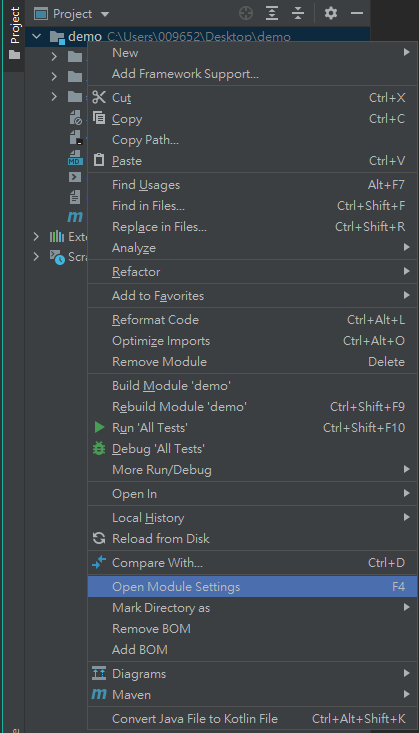Screen dimensions: 419x733
Task: Click the locate target icon in Project toolbar
Action: pyautogui.click(x=246, y=13)
